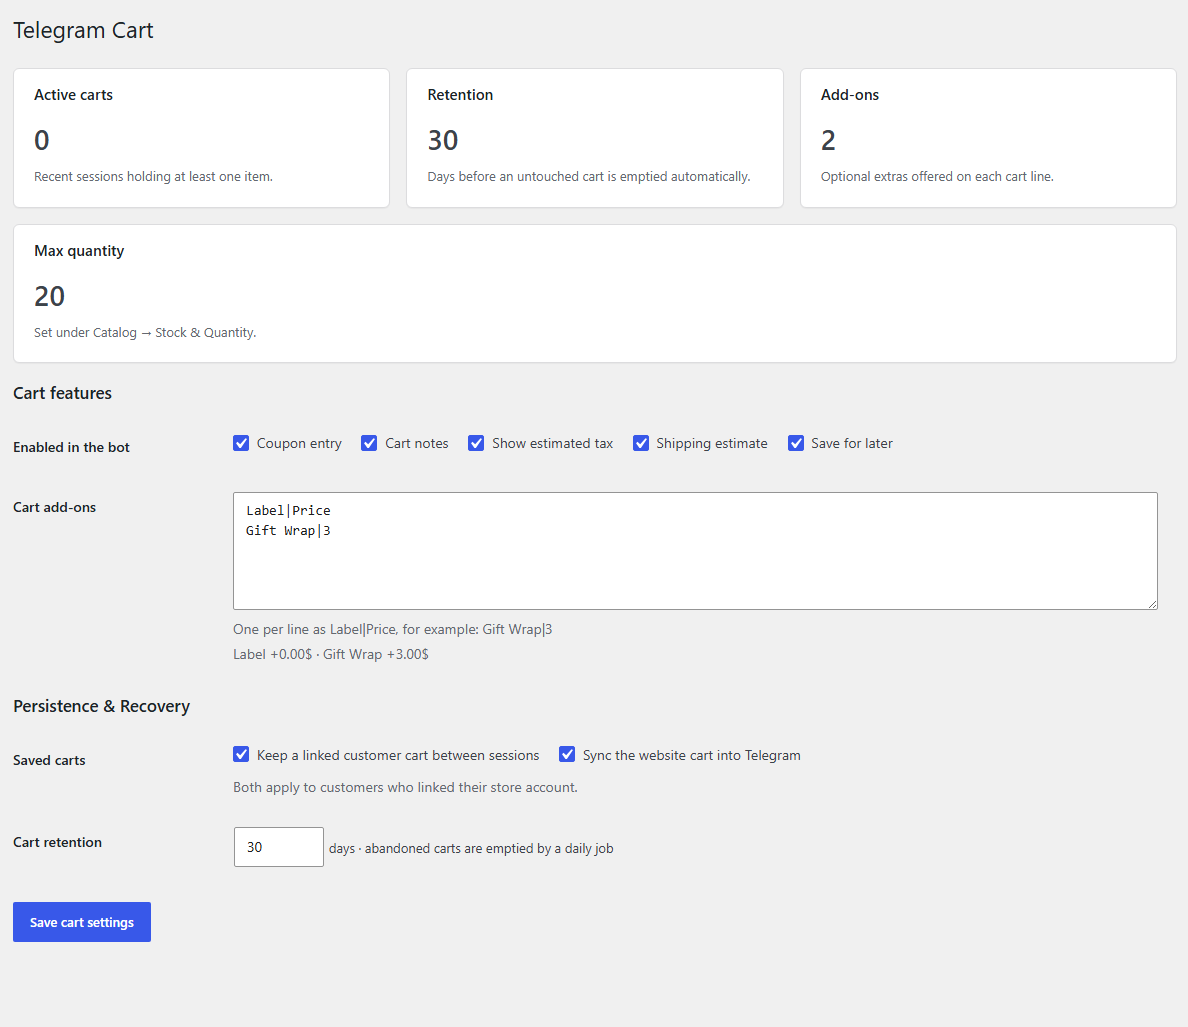Click 'Set under Catalog → Stock & Quantity.' text
Image resolution: width=1188 pixels, height=1027 pixels.
pos(145,332)
